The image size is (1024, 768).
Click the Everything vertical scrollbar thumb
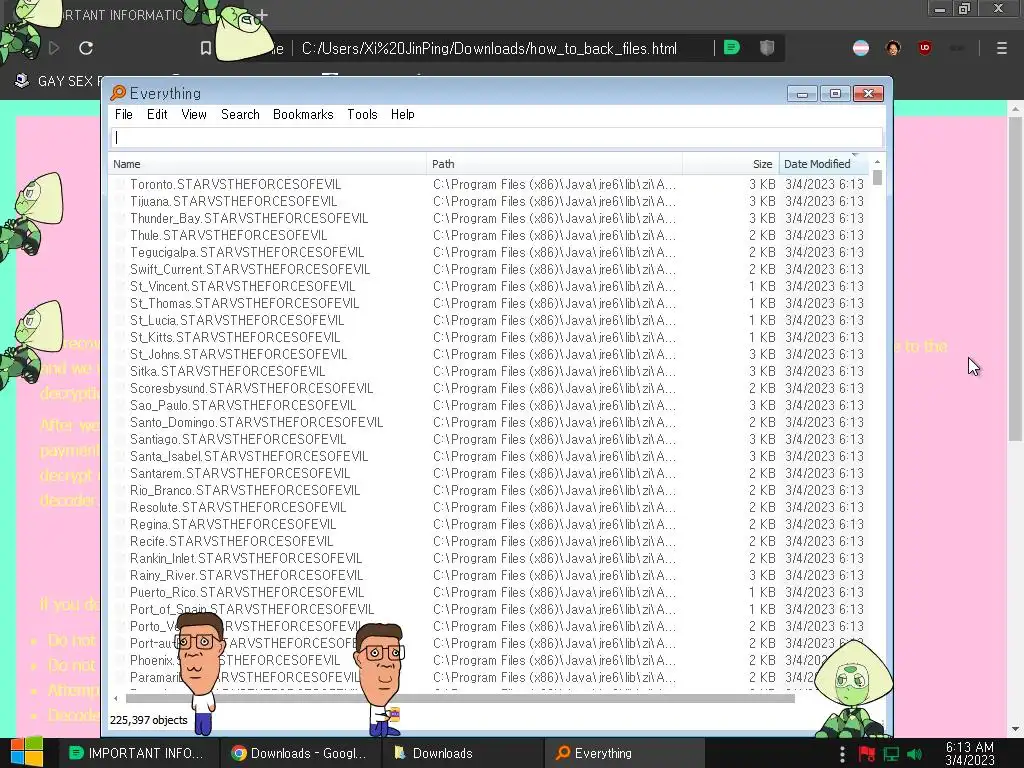[x=877, y=178]
